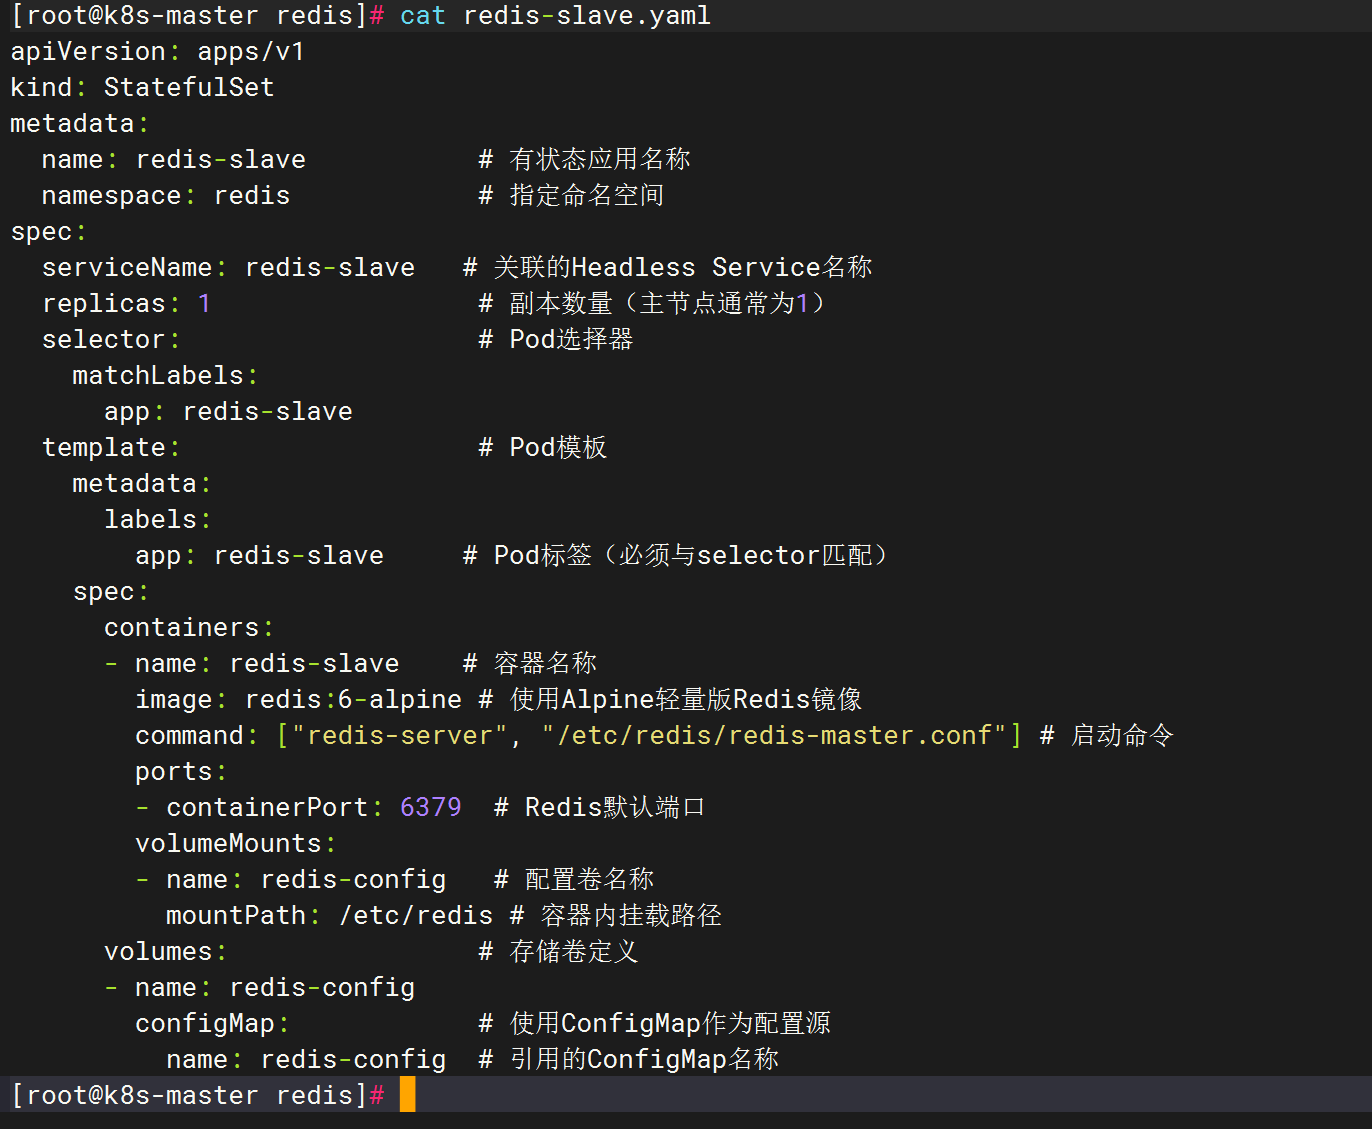Screen dimensions: 1372x1129
Task: Click the 'cat' command in the first line
Action: coord(422,16)
